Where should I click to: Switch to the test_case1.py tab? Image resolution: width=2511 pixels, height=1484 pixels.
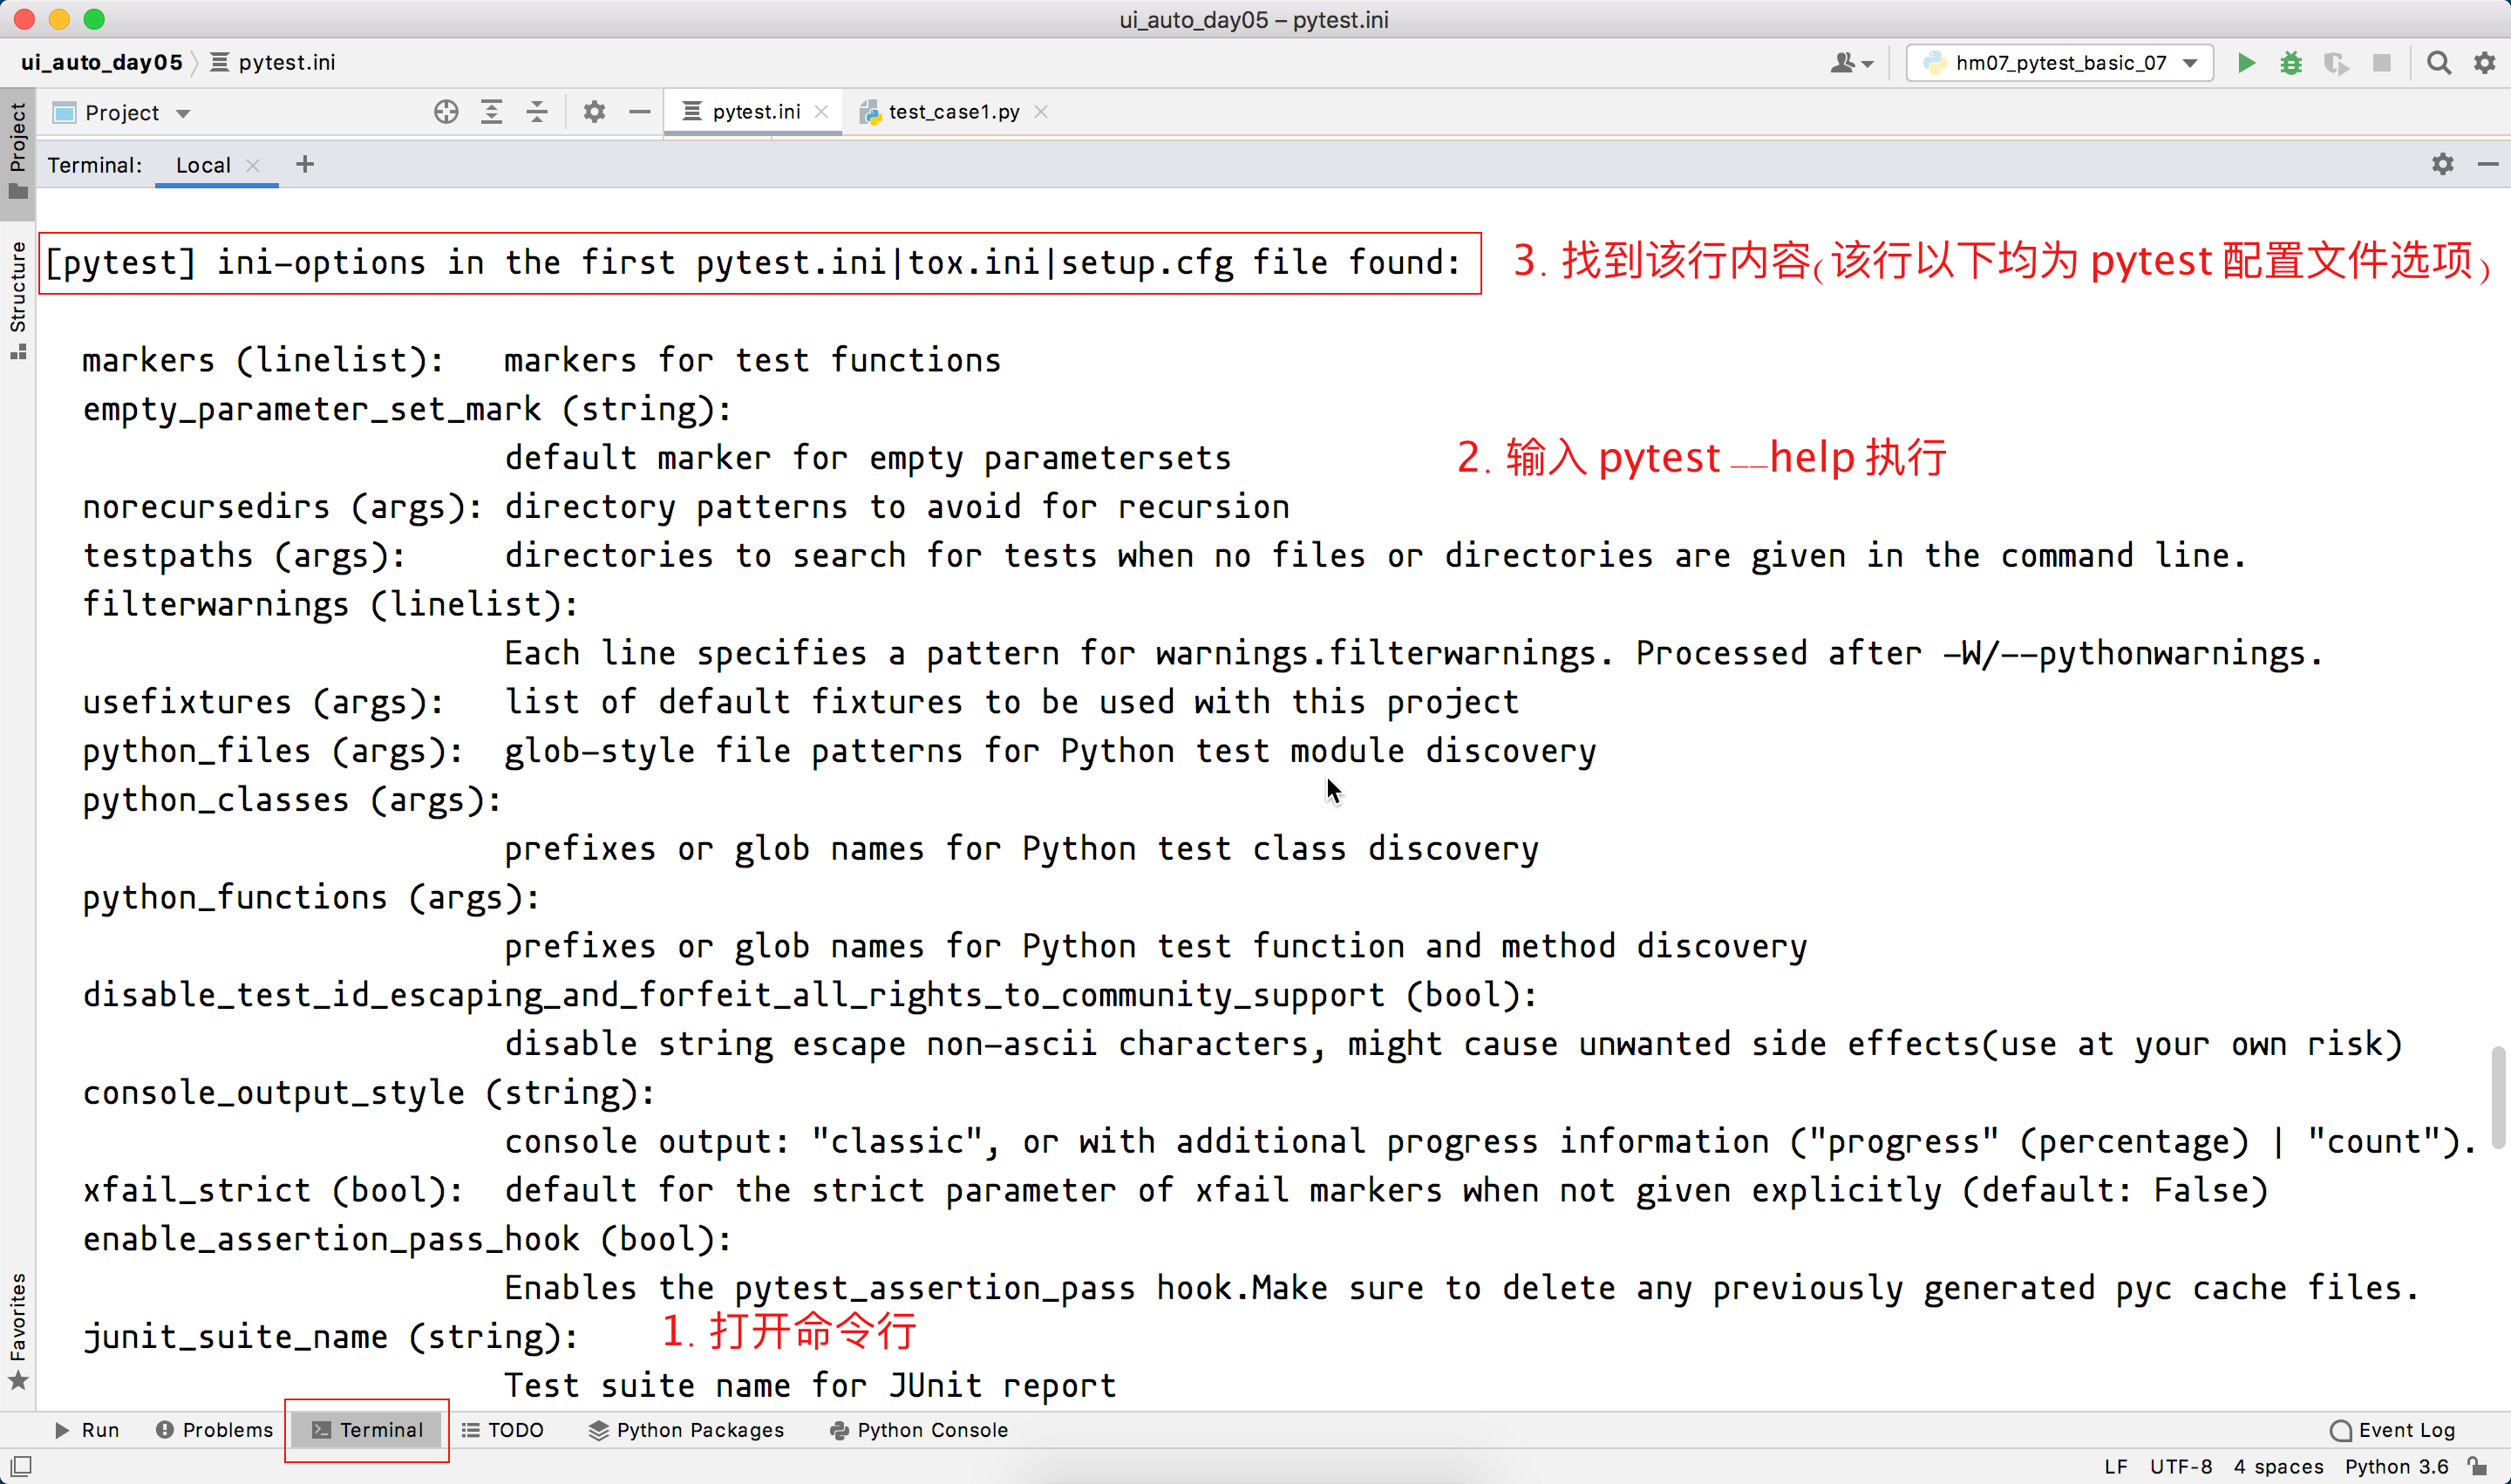point(952,112)
